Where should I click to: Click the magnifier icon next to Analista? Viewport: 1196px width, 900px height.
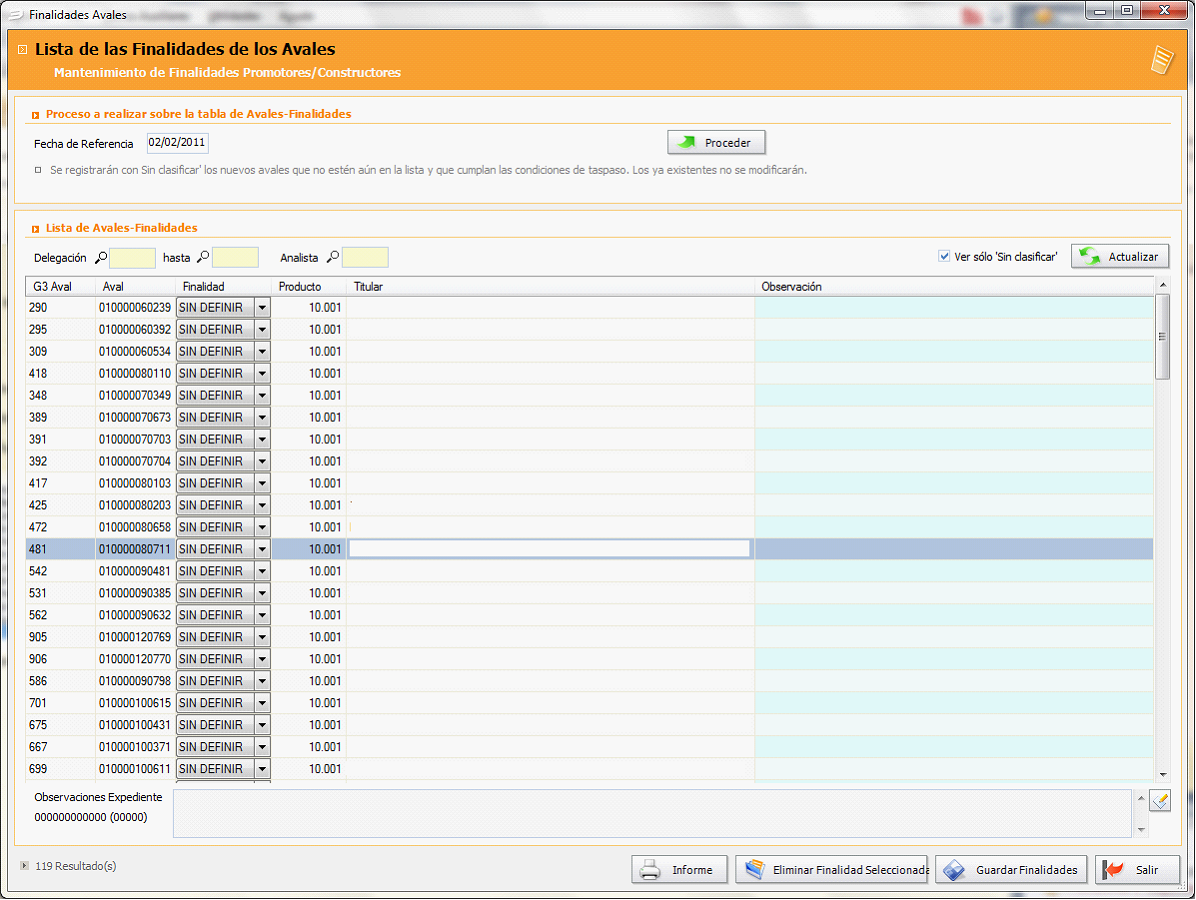[x=333, y=258]
